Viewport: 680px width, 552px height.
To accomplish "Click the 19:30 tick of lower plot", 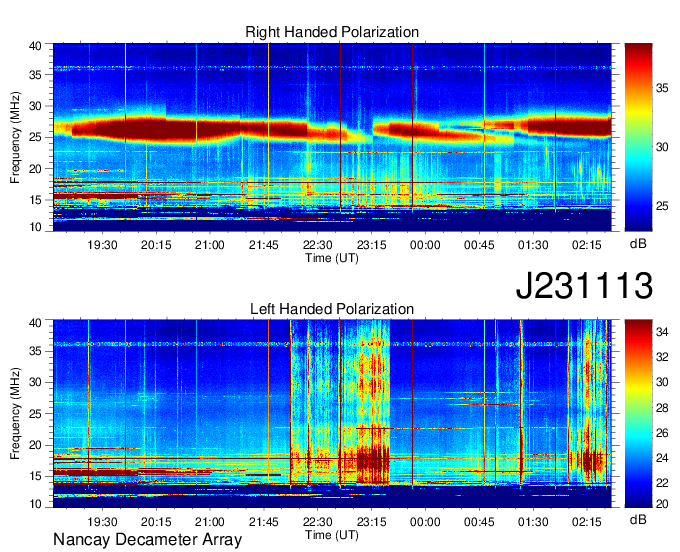I will click(x=102, y=522).
